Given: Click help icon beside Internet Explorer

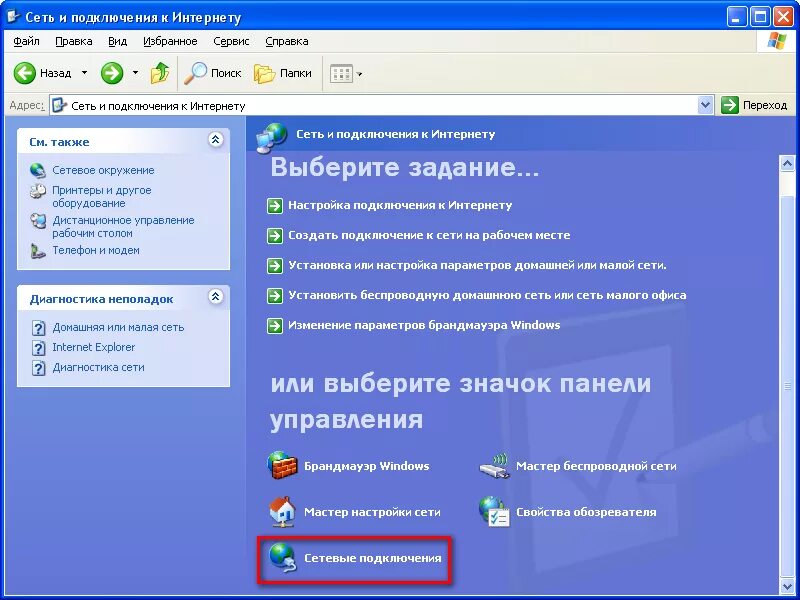Looking at the screenshot, I should click(x=39, y=347).
